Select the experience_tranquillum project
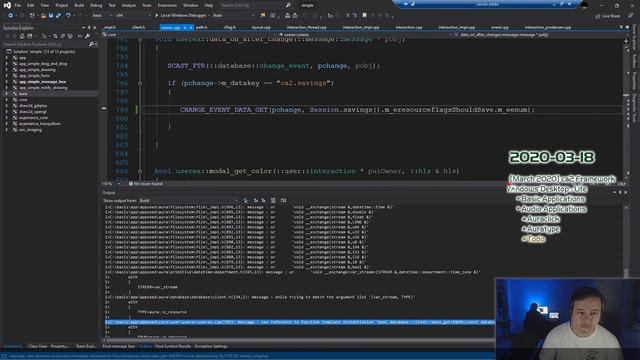The height and width of the screenshot is (360, 640). (x=40, y=124)
